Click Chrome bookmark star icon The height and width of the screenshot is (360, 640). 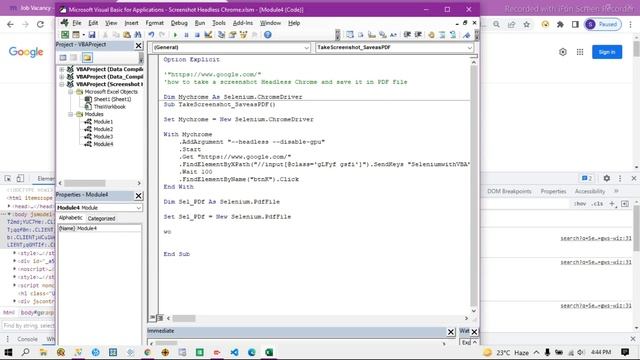pos(527,24)
